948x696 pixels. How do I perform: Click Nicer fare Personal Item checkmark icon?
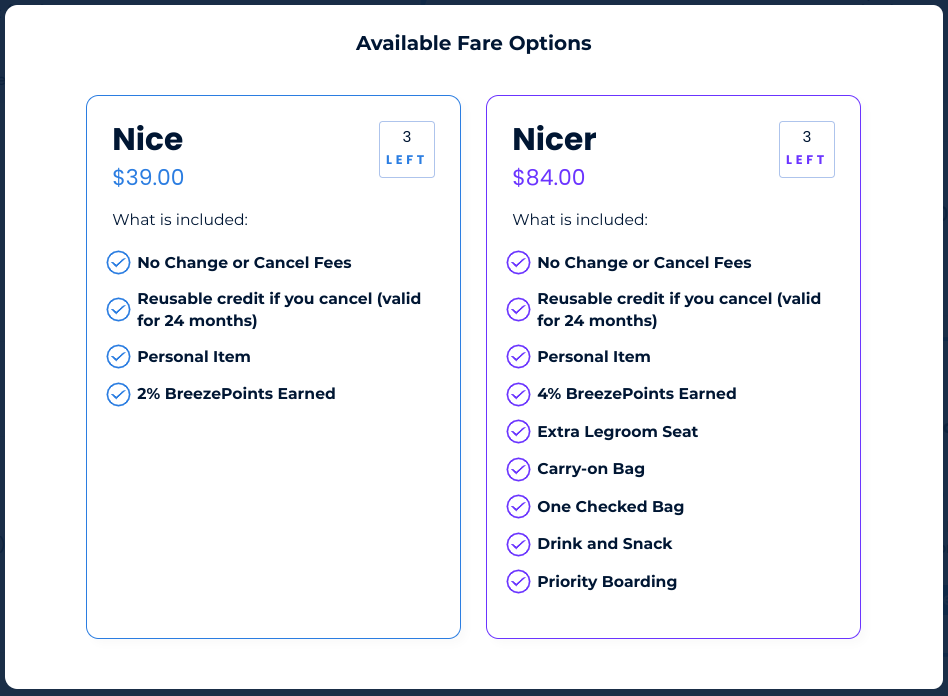(x=518, y=357)
